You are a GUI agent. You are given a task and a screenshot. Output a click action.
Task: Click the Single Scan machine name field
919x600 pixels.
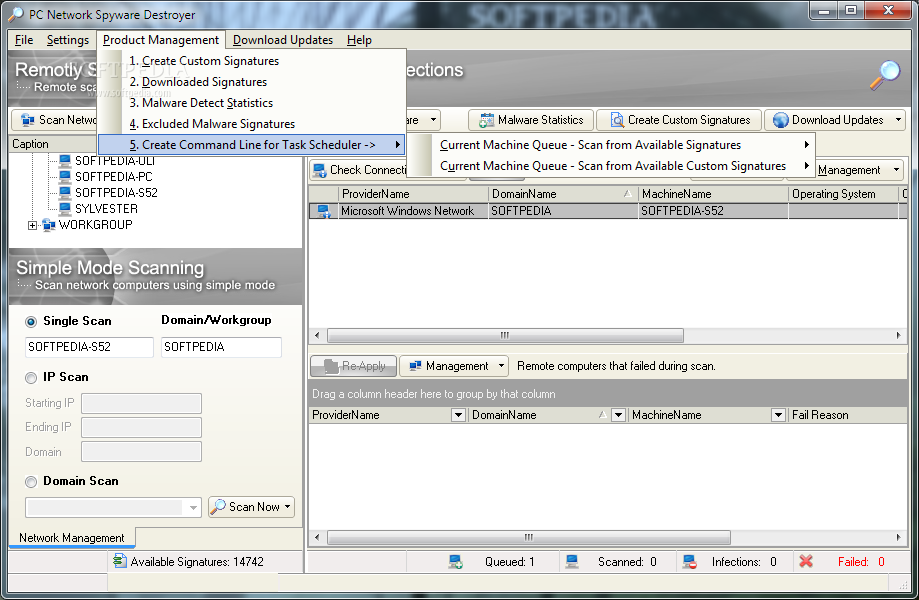89,347
